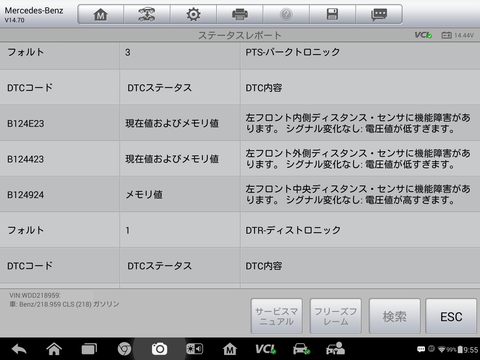
Task: Go to Android home screen icon
Action: pos(54,349)
